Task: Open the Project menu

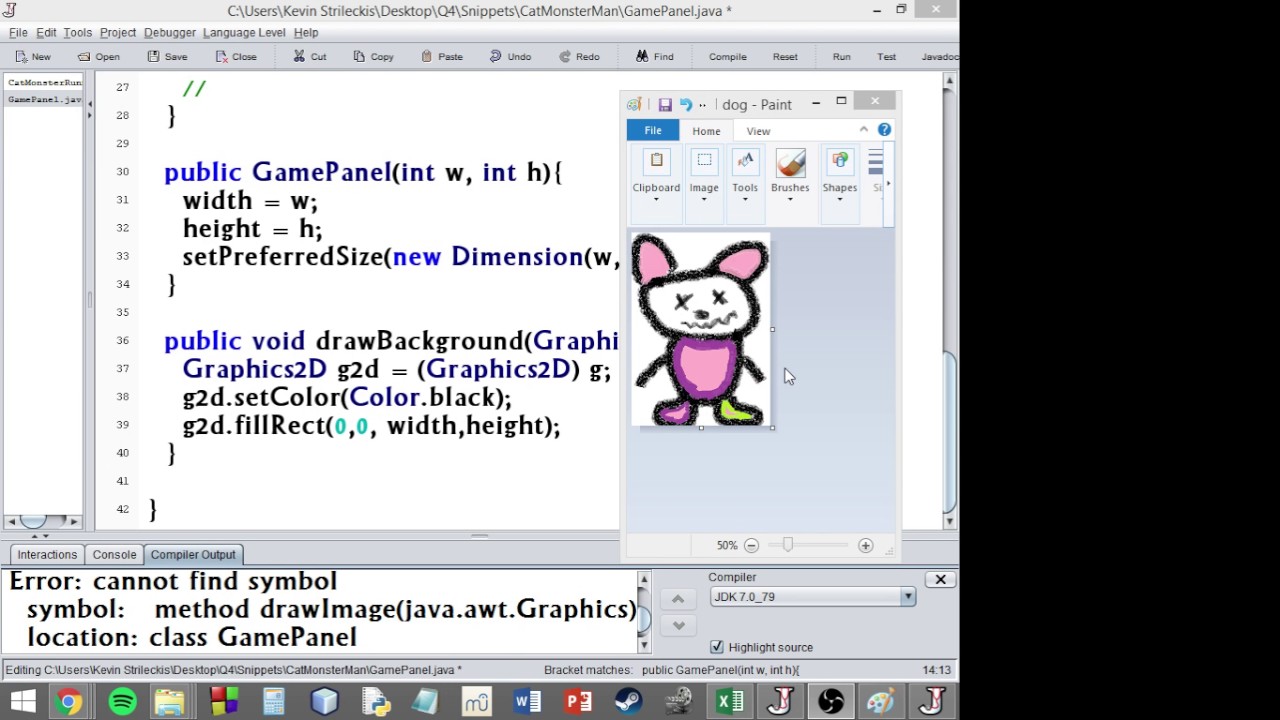Action: 118,33
